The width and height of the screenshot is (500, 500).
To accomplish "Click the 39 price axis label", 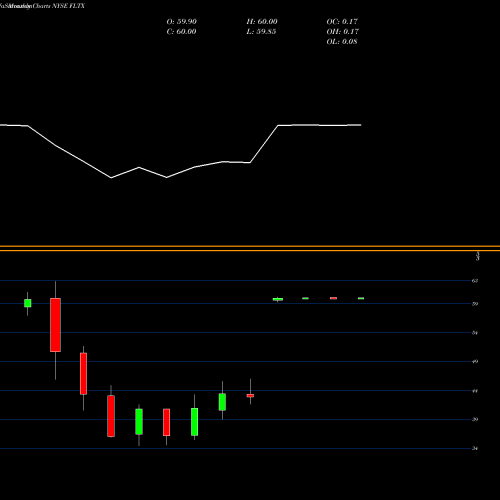I will 475,419.
